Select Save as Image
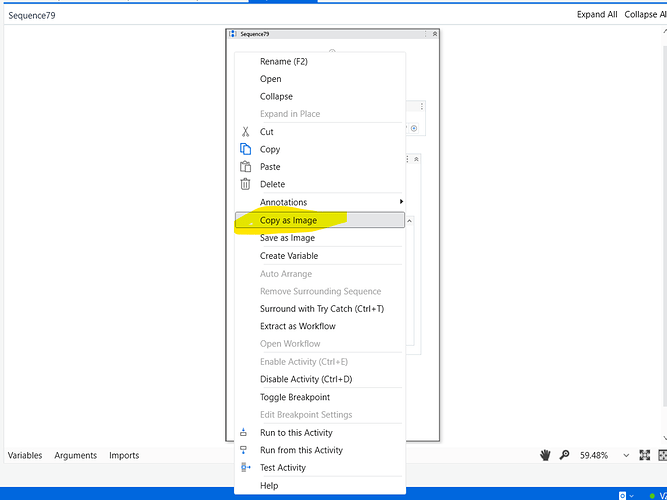The image size is (667, 500). tap(288, 237)
